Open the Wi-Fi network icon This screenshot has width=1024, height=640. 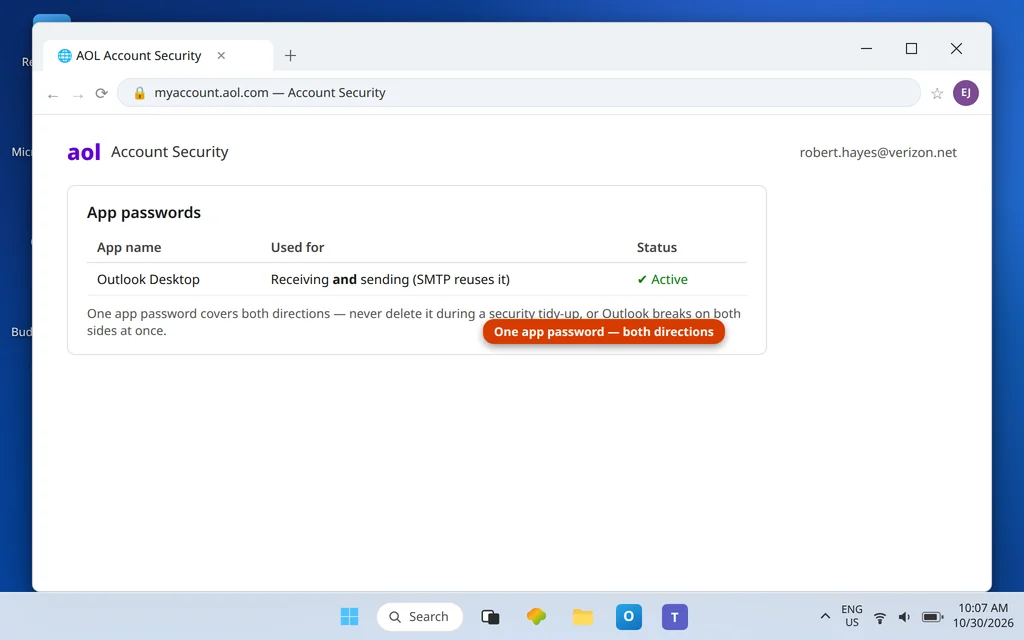point(880,617)
